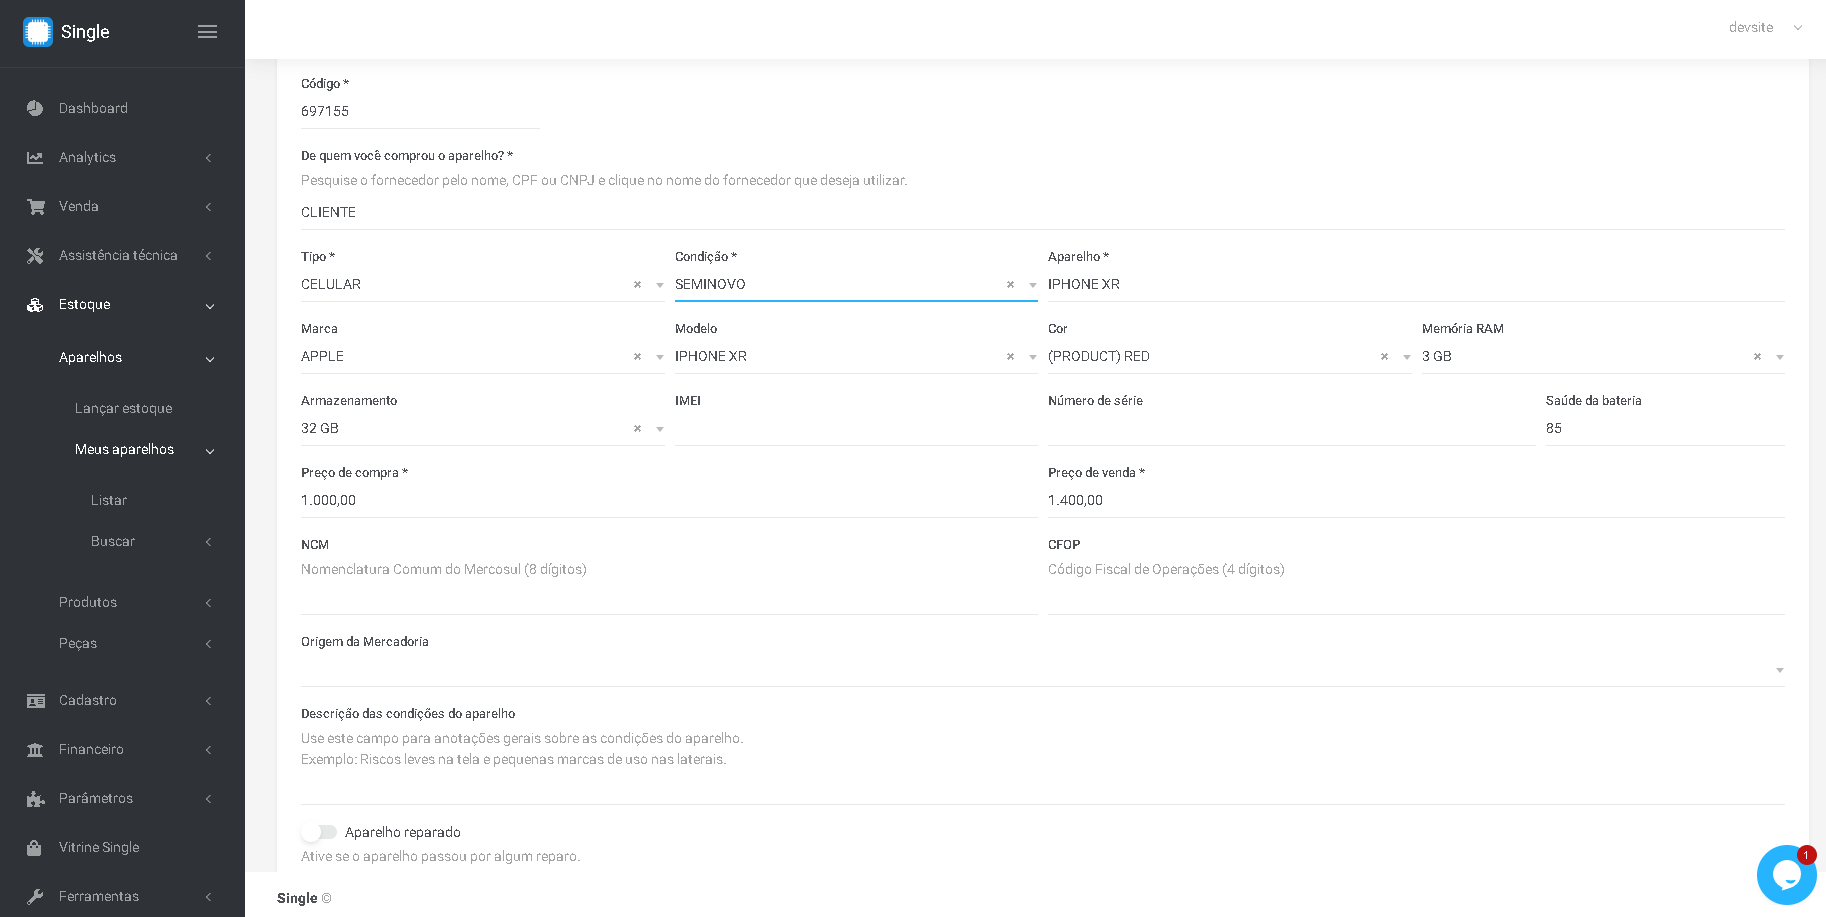The image size is (1826, 917).
Task: Open the Listar menu item
Action: (109, 500)
